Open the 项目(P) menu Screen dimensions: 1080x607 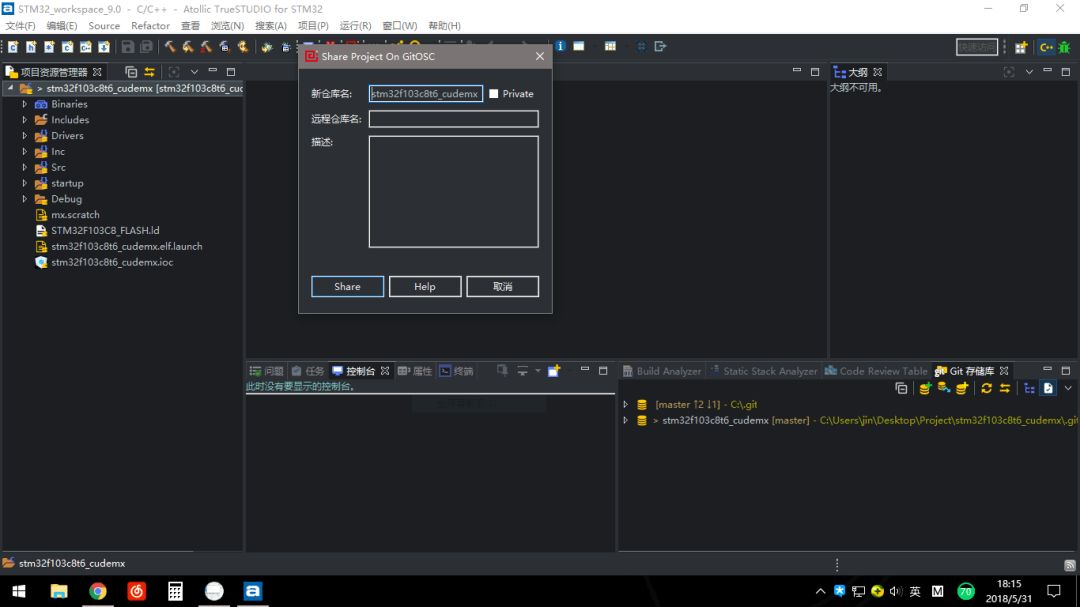[x=313, y=25]
